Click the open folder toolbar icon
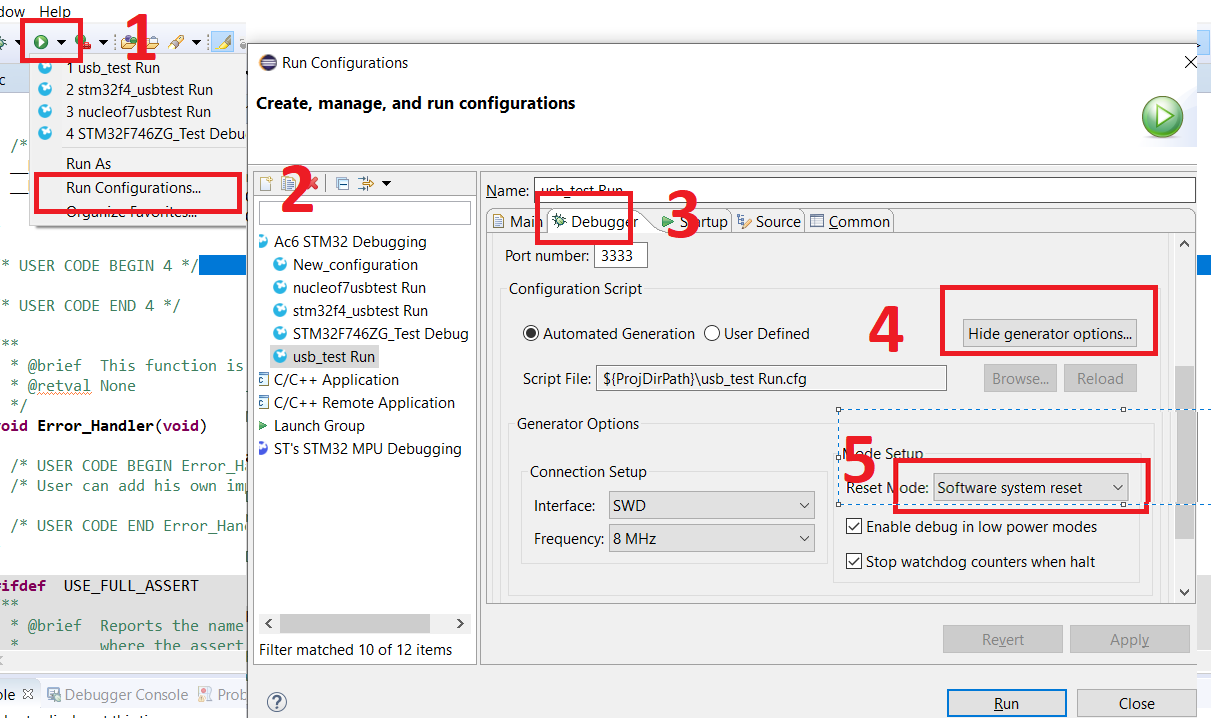The width and height of the screenshot is (1211, 718). click(128, 42)
